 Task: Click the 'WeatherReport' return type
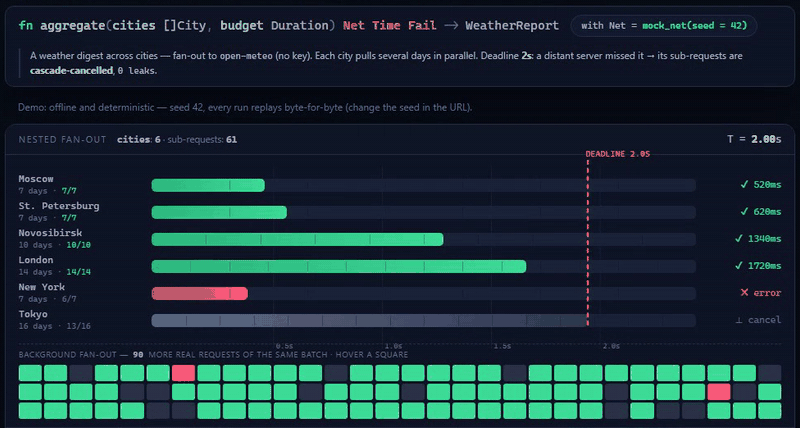click(512, 26)
